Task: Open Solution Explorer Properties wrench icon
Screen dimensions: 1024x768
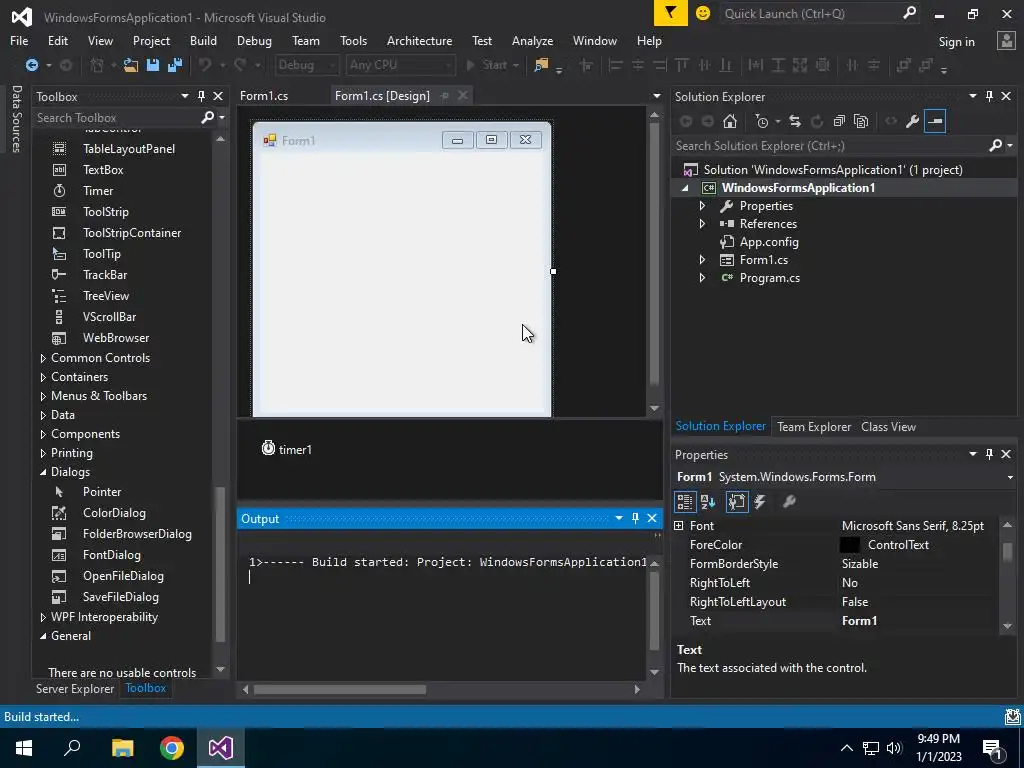Action: (913, 121)
